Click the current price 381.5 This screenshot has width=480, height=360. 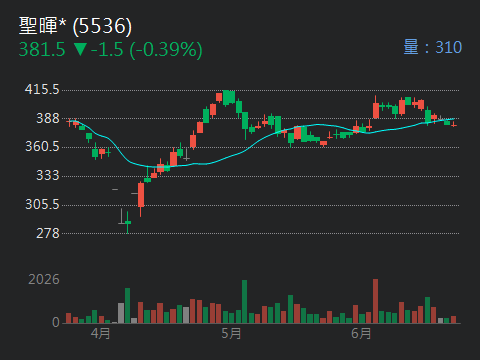(42, 50)
